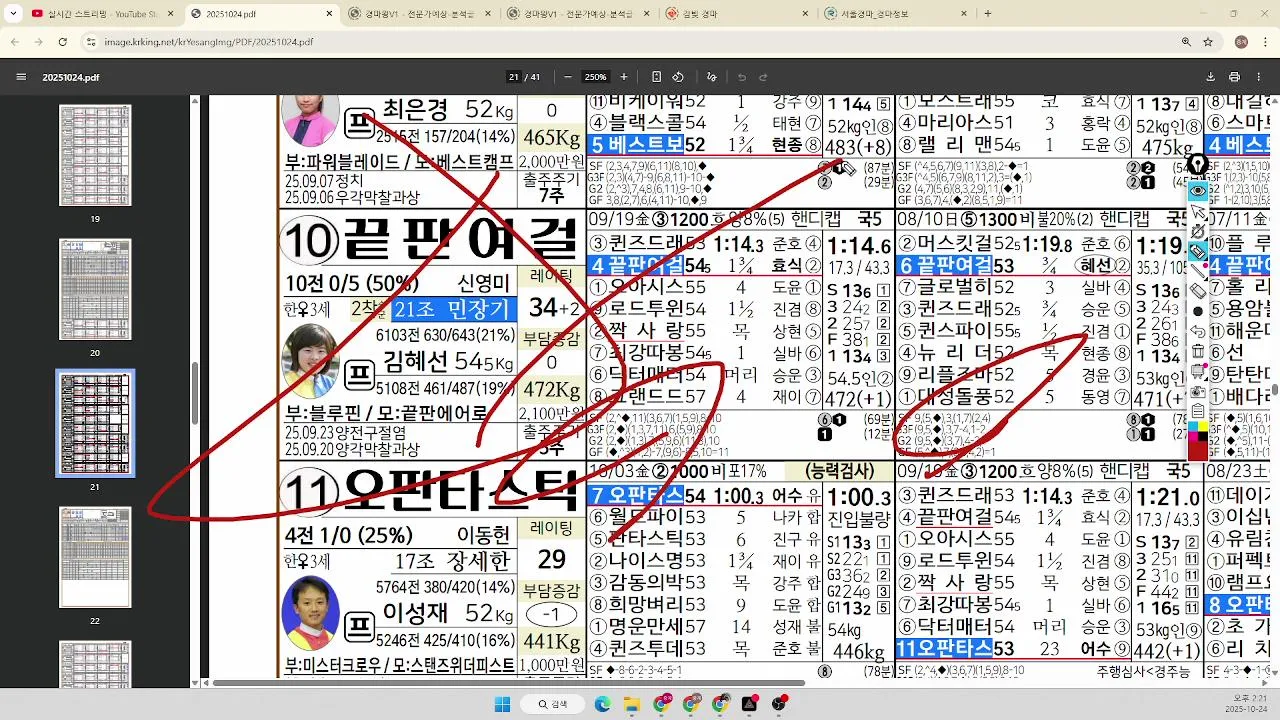Switch to 검빛 경마 browser tab
This screenshot has width=1280, height=720.
735,14
